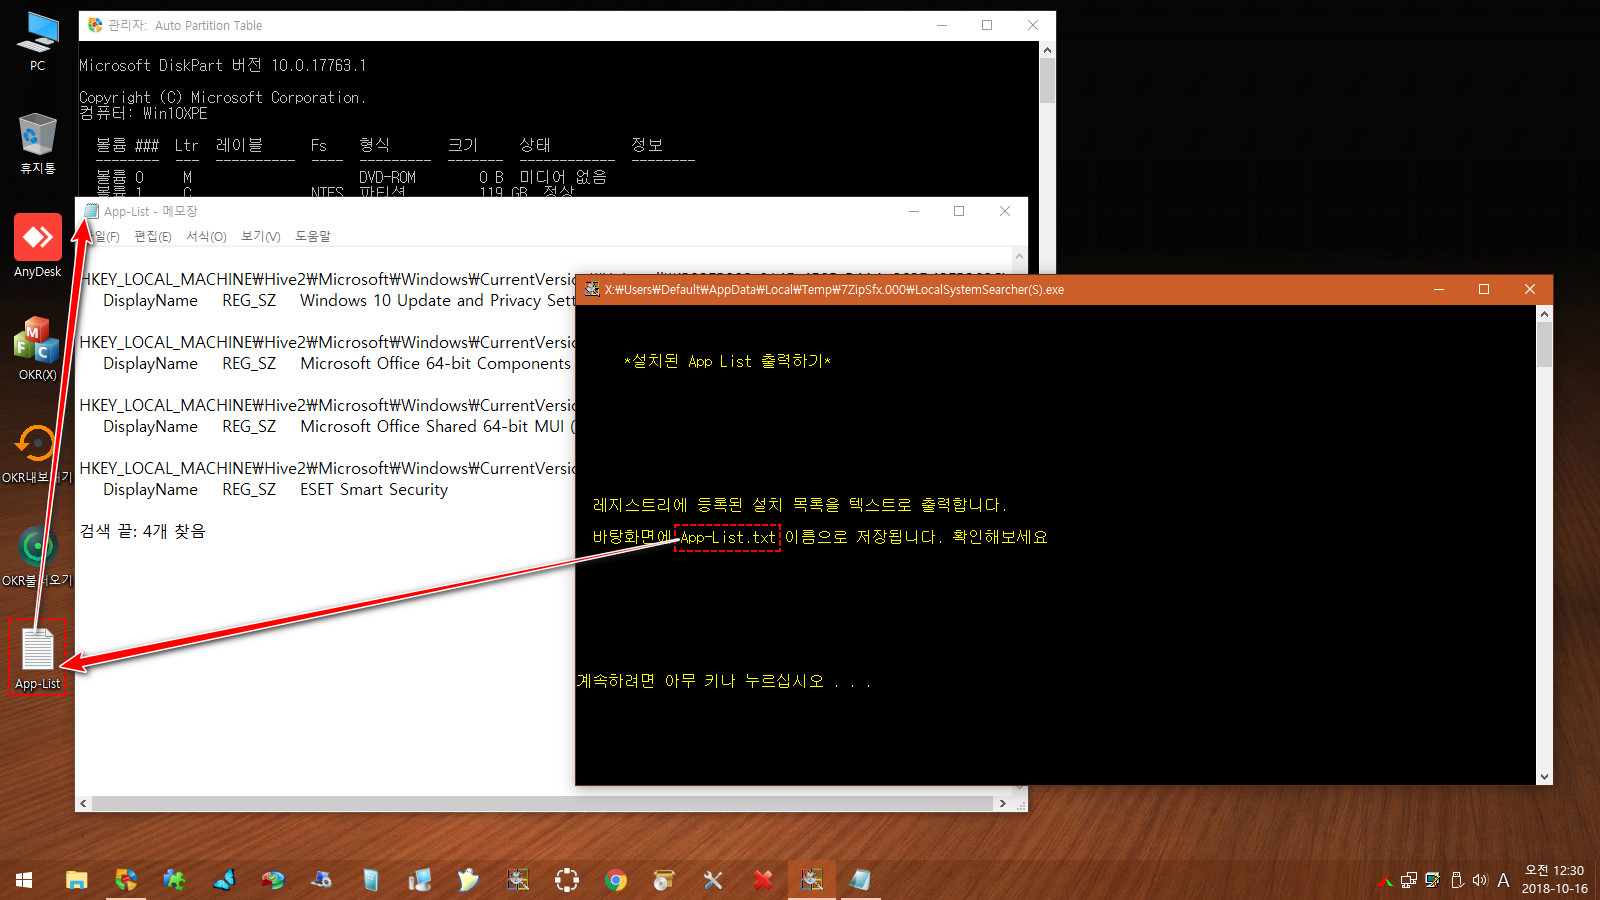Screen dimensions: 1600x900
Task: Open the OKR export shortcut with orange arrow
Action: coord(37,452)
